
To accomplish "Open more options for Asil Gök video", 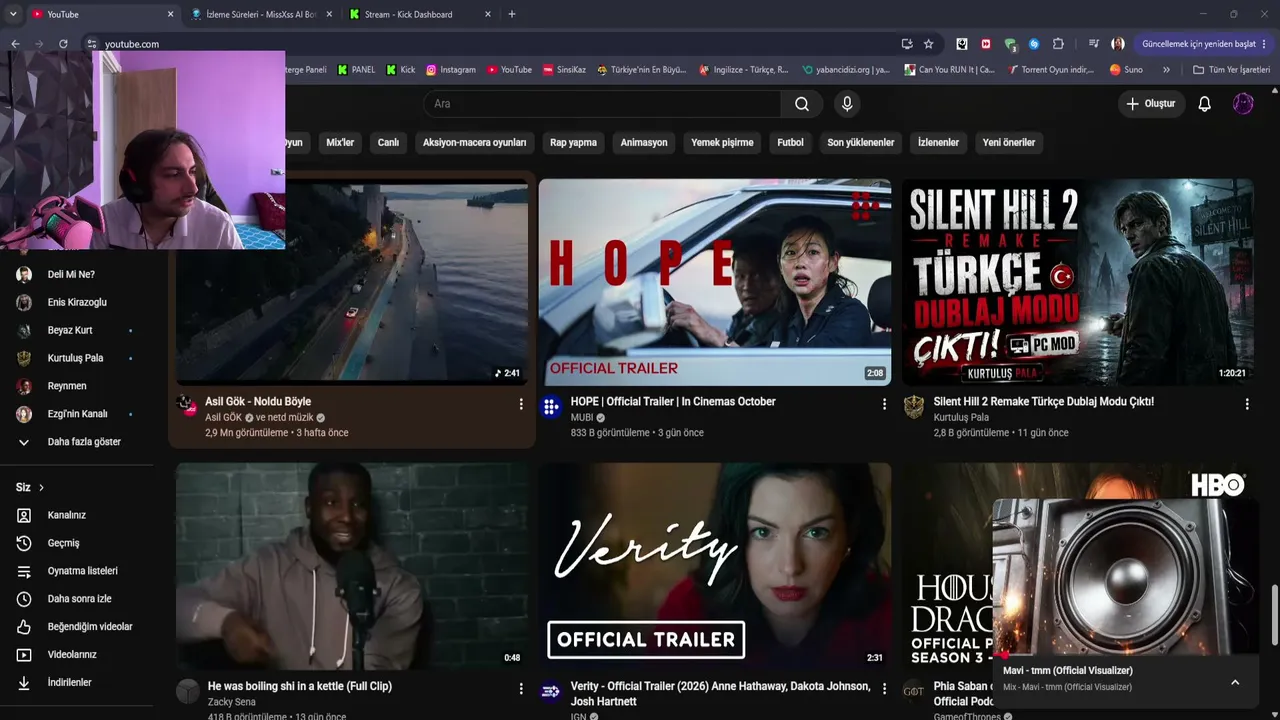I will point(520,404).
